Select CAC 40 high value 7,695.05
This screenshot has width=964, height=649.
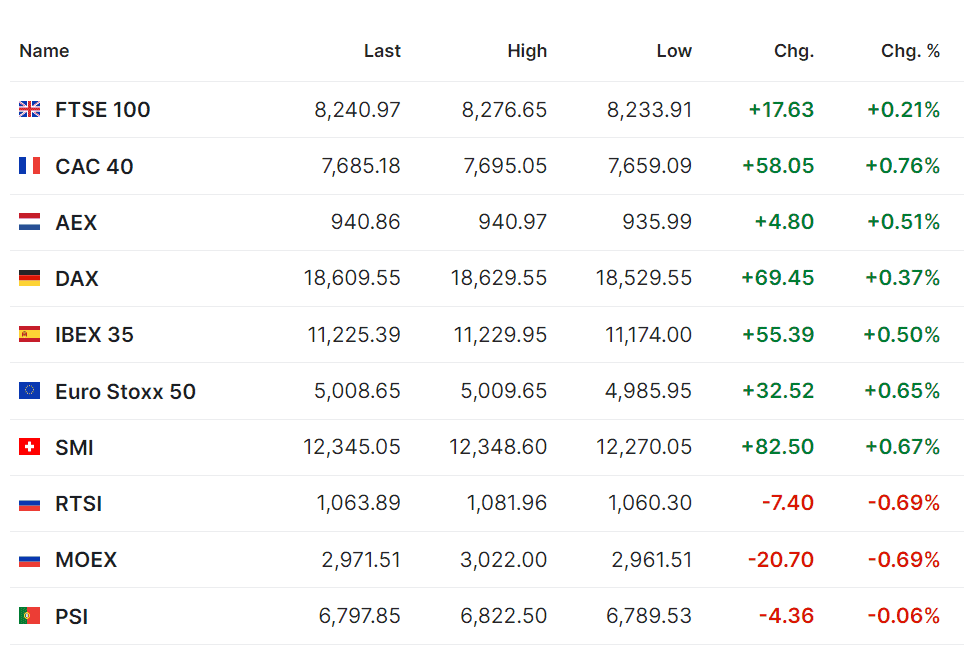click(505, 166)
